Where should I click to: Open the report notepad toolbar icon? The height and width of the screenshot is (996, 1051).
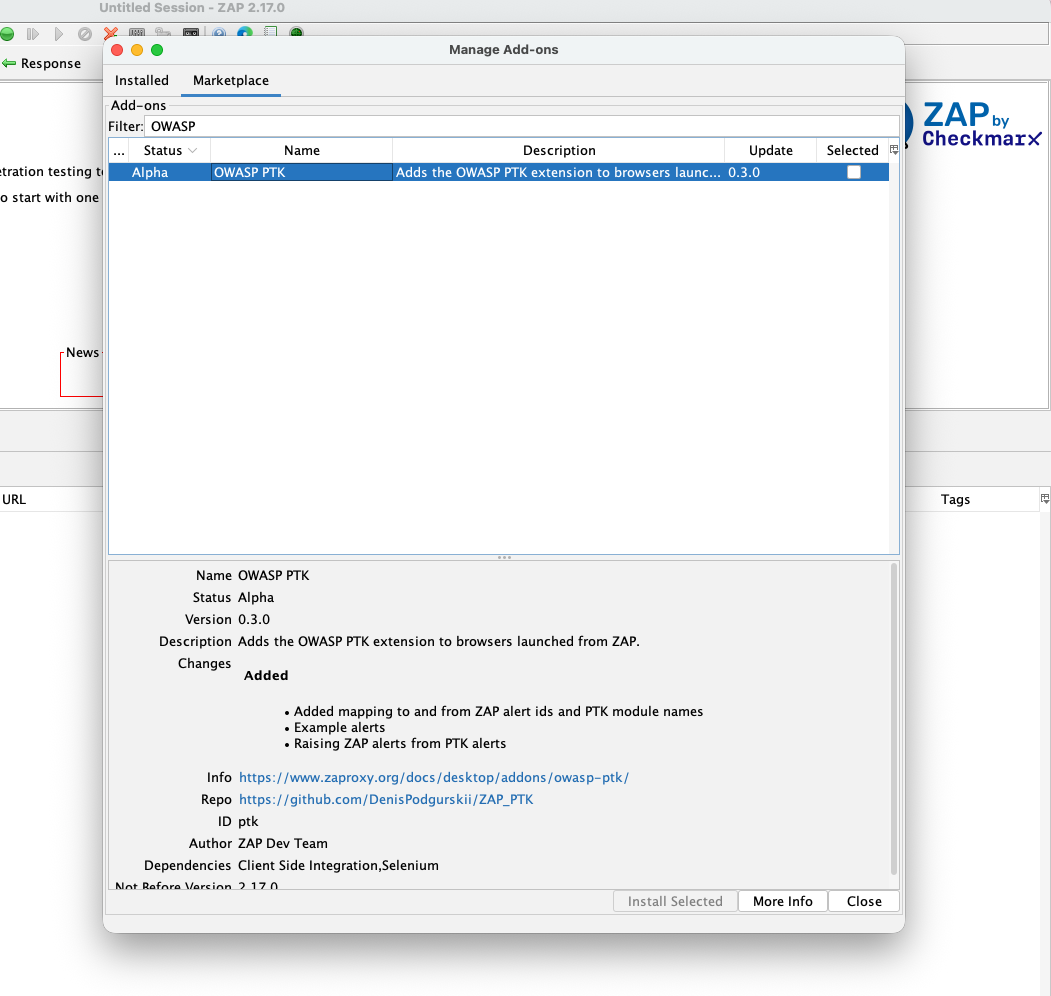[x=270, y=33]
